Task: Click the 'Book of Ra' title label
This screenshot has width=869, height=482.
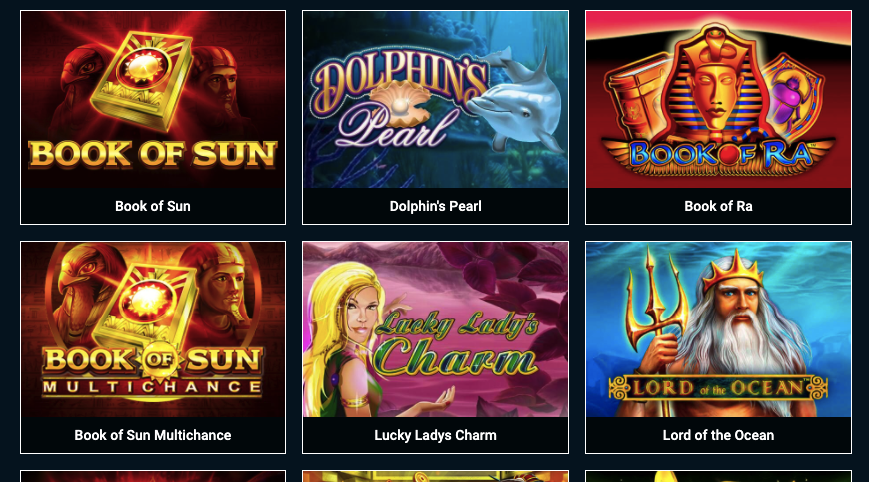Action: click(x=718, y=206)
